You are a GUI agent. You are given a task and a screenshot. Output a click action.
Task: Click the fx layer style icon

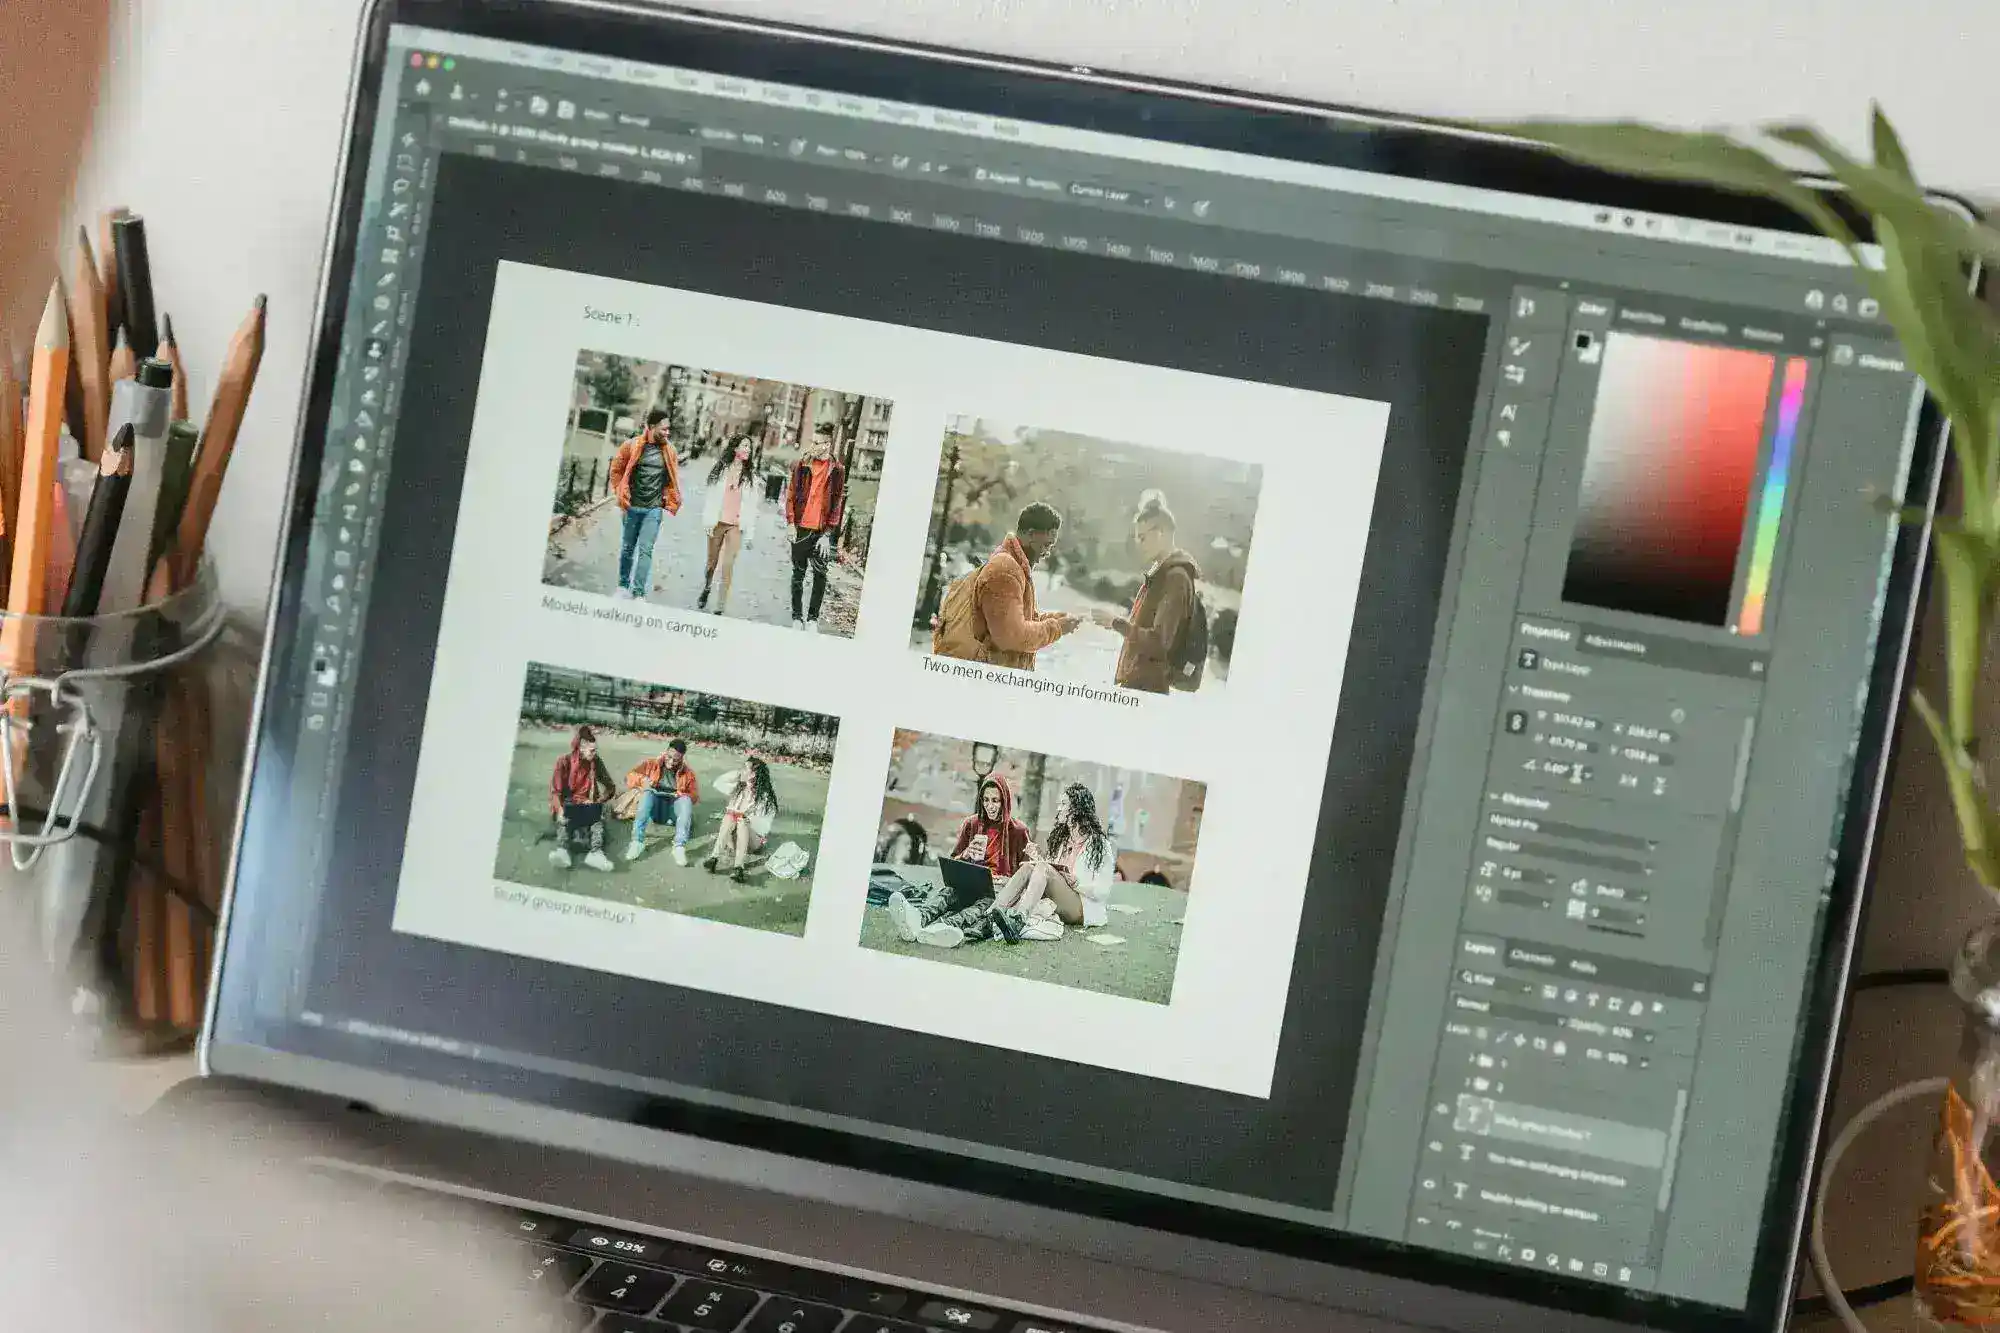1504,1251
